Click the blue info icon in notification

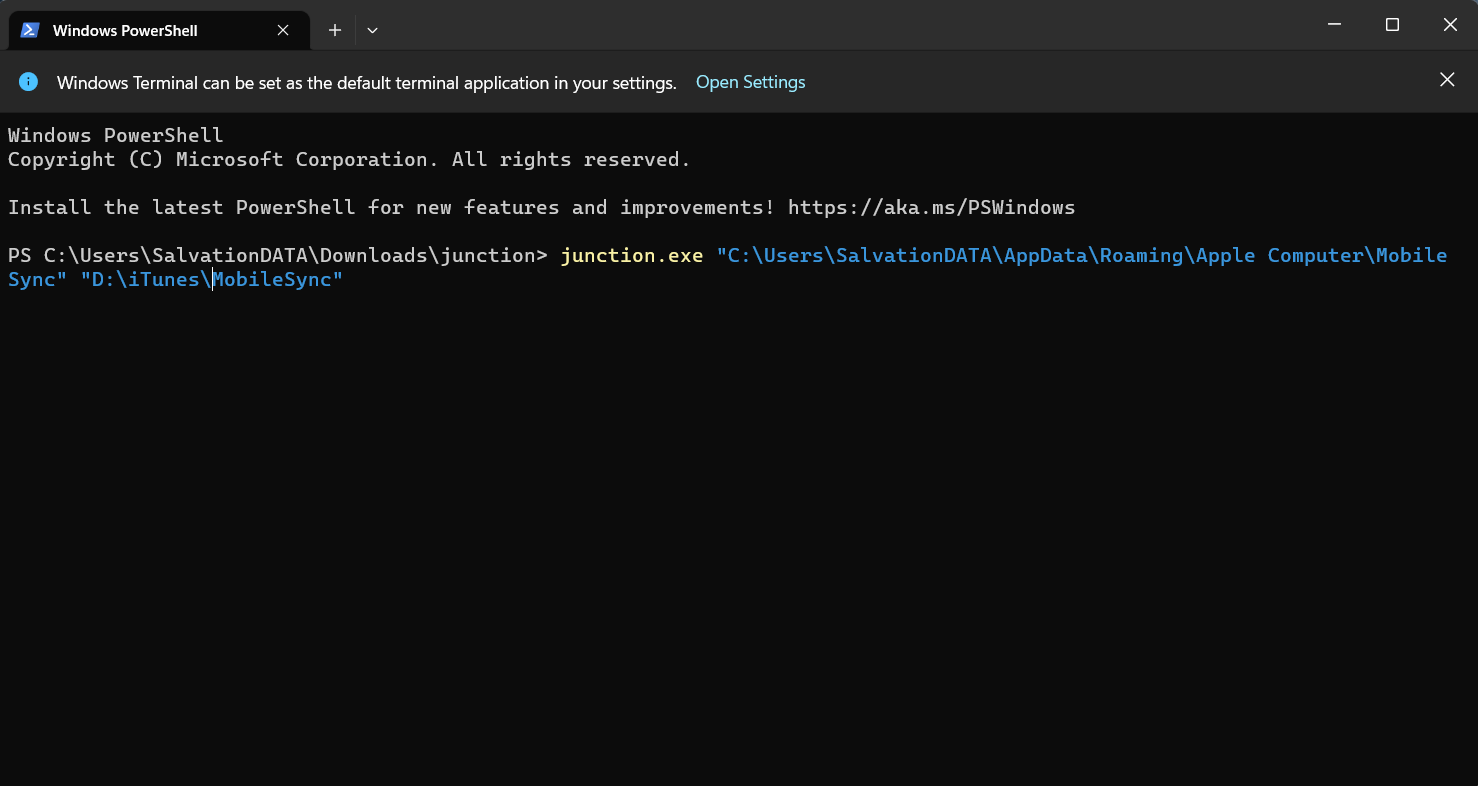point(28,82)
